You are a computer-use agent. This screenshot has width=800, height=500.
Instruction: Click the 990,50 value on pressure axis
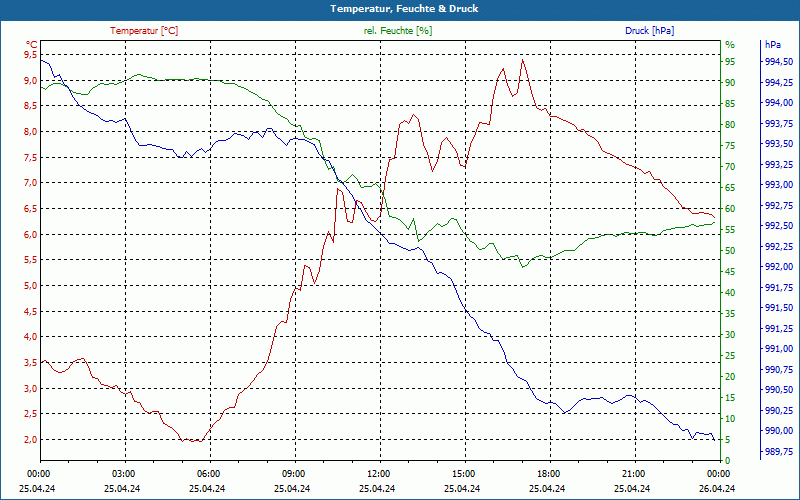[x=779, y=390]
